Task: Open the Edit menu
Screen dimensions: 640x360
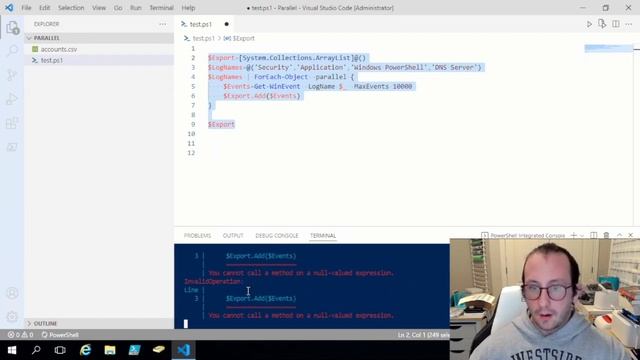Action: coord(44,8)
